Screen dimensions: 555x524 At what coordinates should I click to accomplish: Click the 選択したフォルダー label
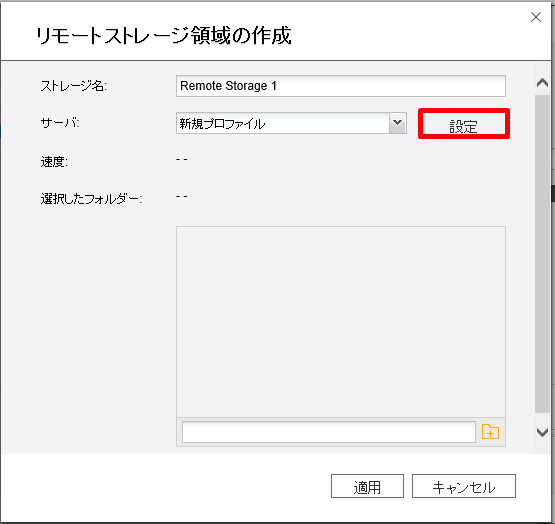pos(91,199)
